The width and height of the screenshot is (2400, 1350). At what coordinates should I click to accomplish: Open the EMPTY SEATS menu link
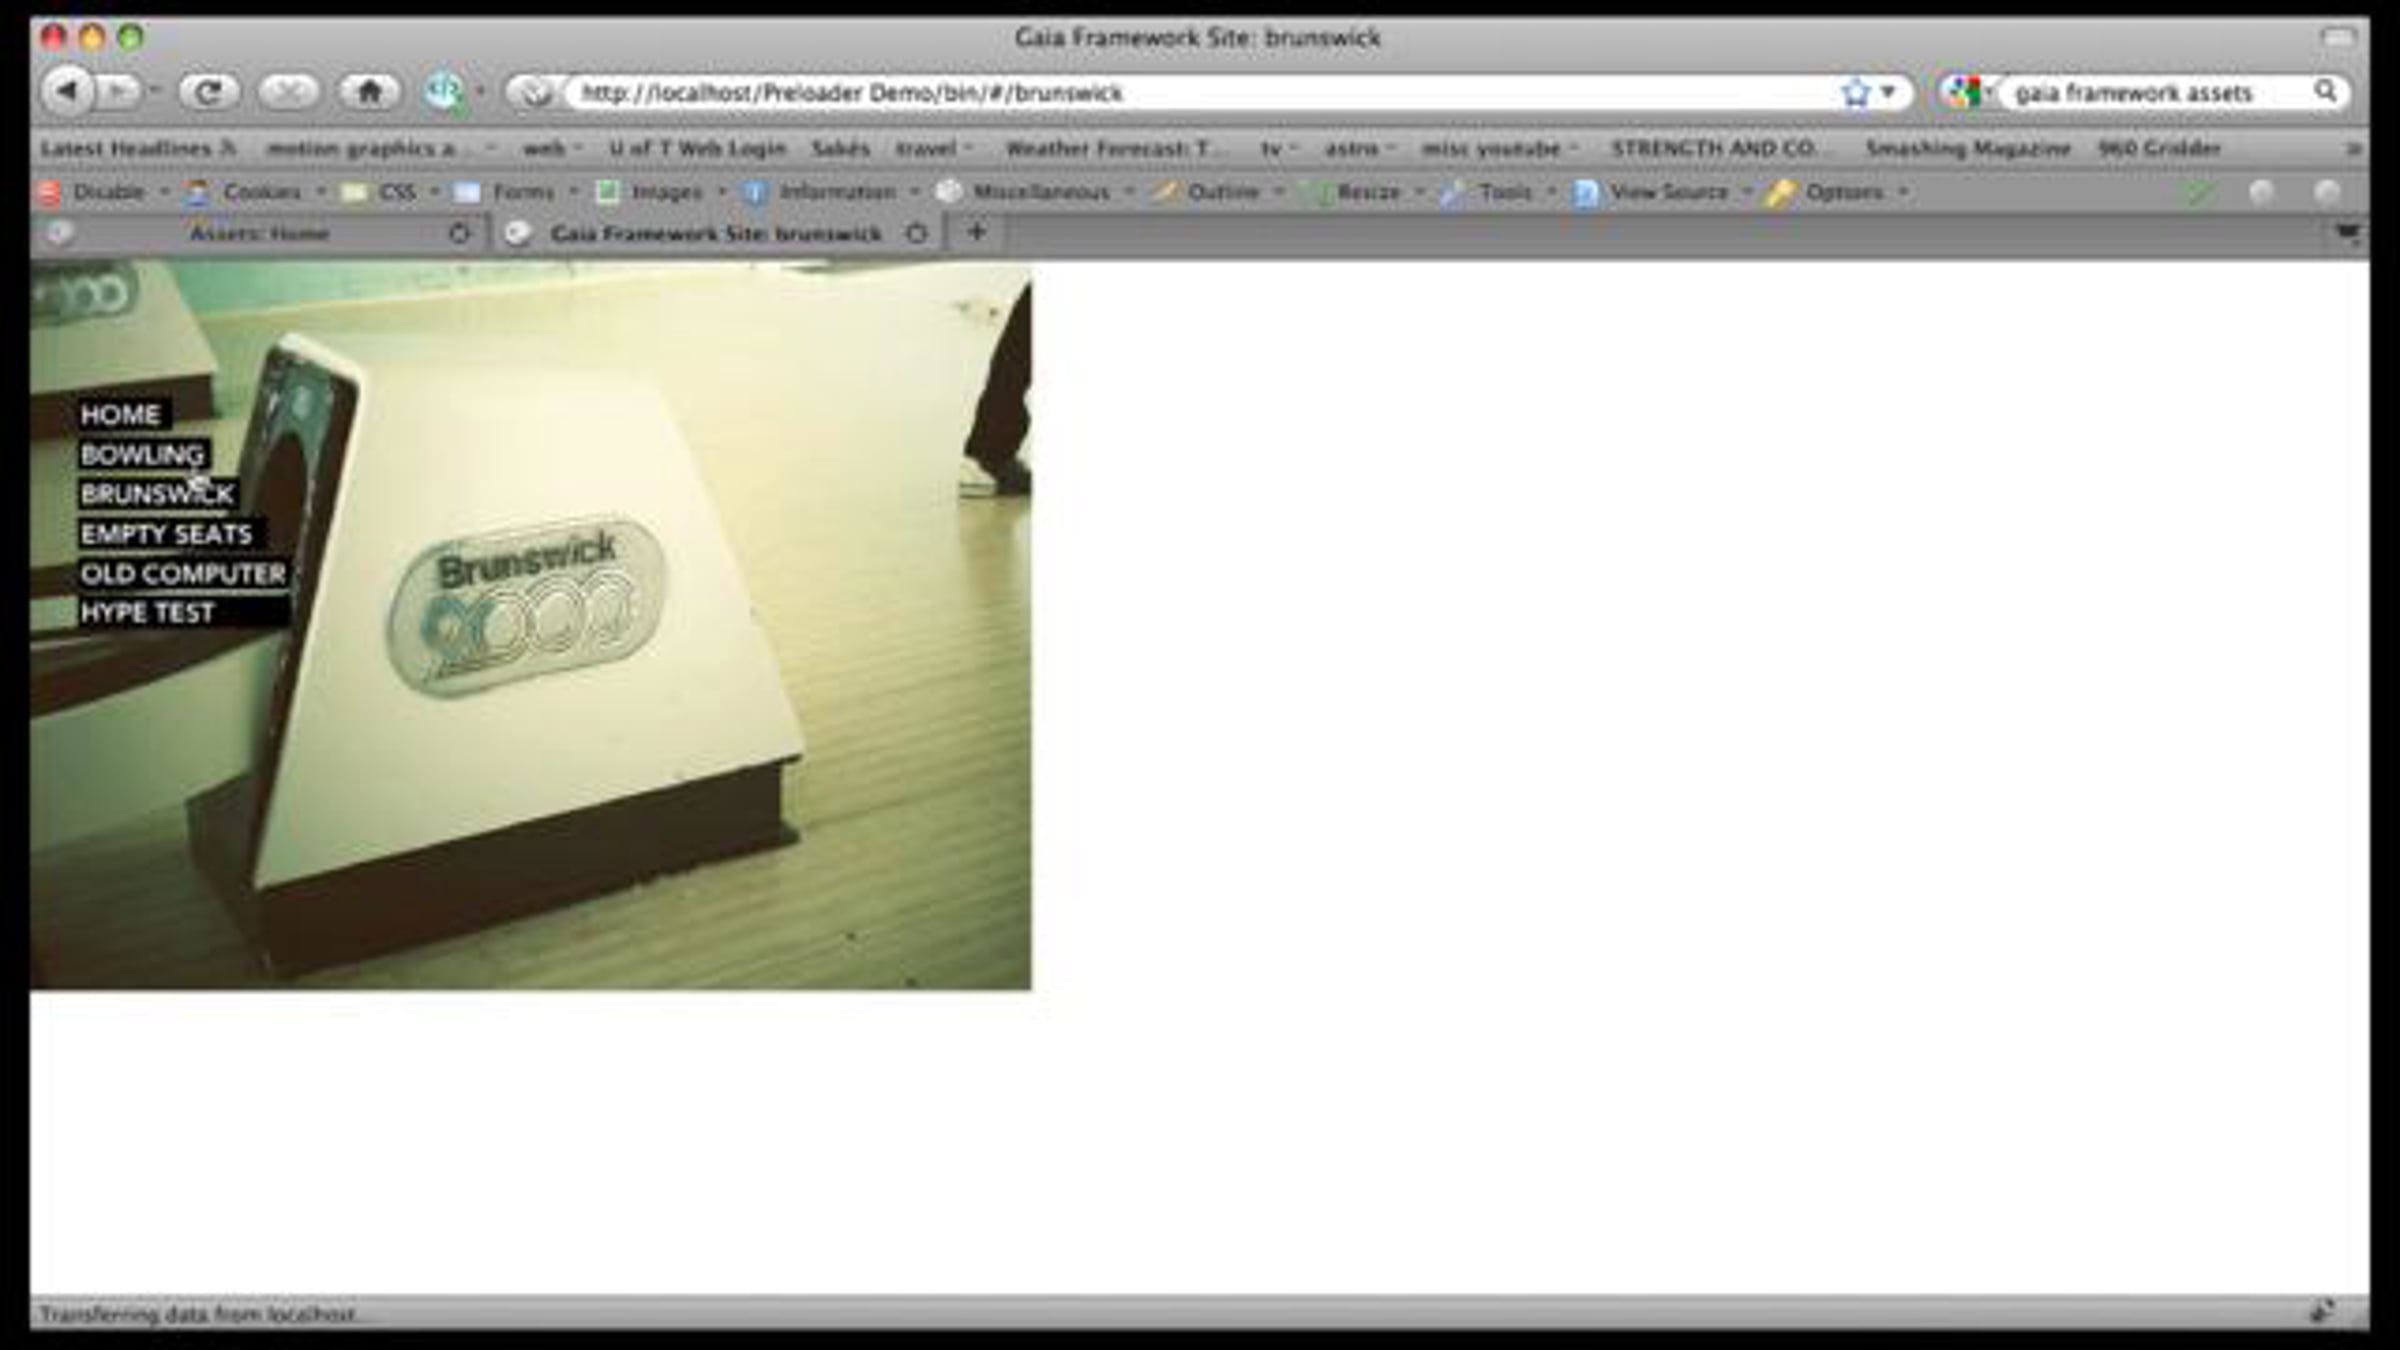[166, 534]
